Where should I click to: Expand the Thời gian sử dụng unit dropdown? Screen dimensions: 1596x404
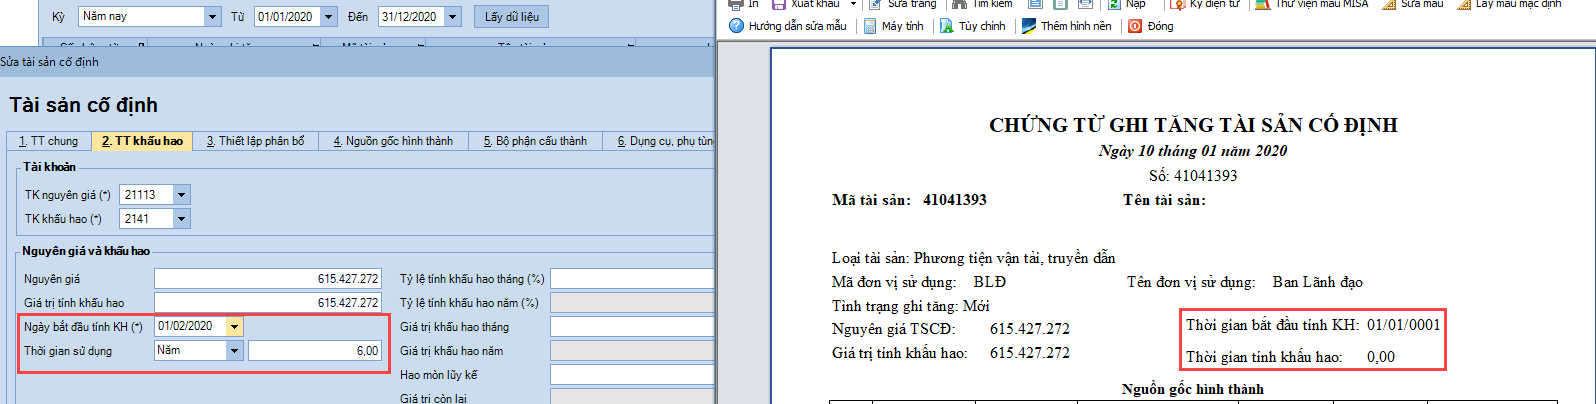pos(234,351)
